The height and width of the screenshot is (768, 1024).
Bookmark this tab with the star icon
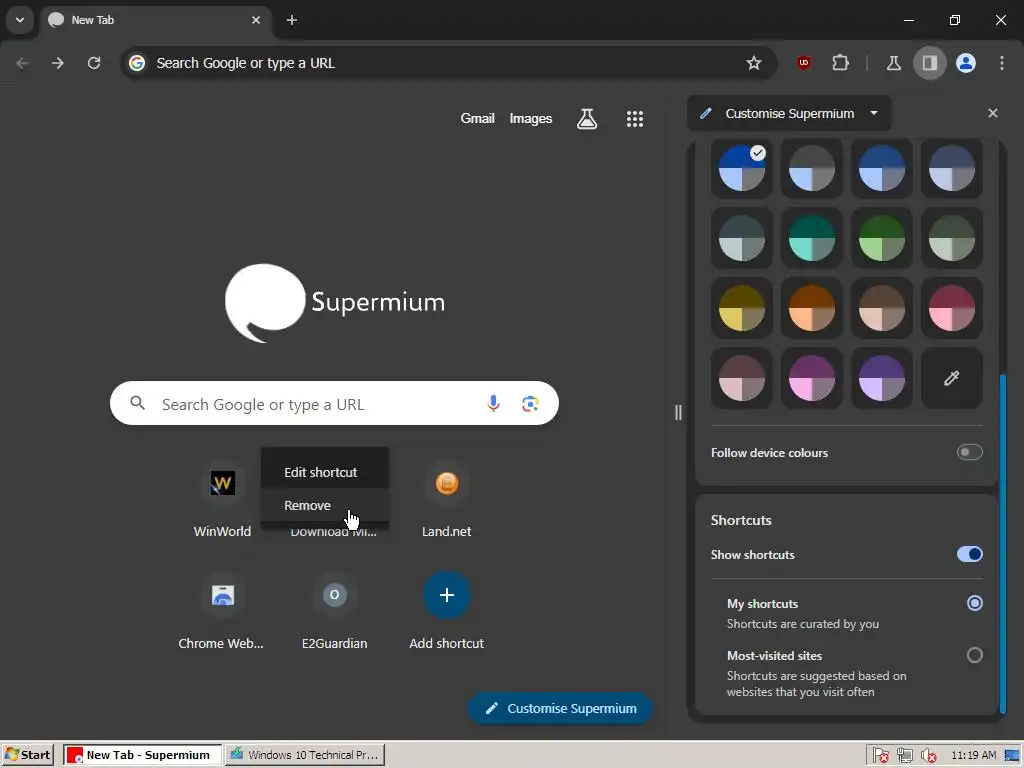click(x=754, y=63)
